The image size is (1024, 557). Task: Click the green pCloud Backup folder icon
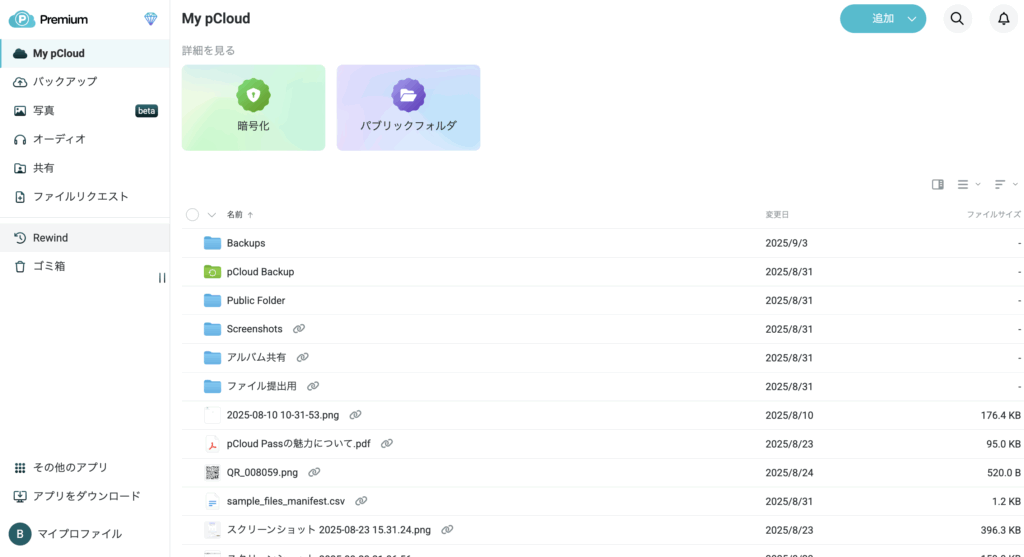[212, 272]
